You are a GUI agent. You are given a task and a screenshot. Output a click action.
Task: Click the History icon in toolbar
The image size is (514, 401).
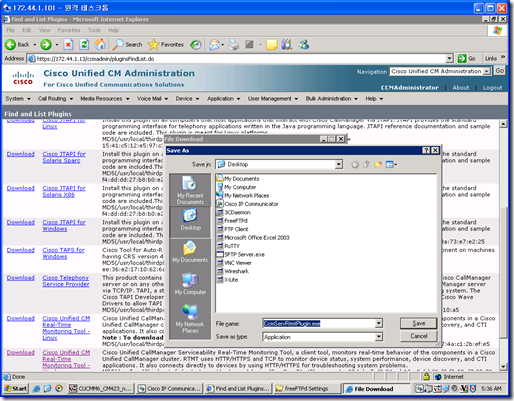196,44
